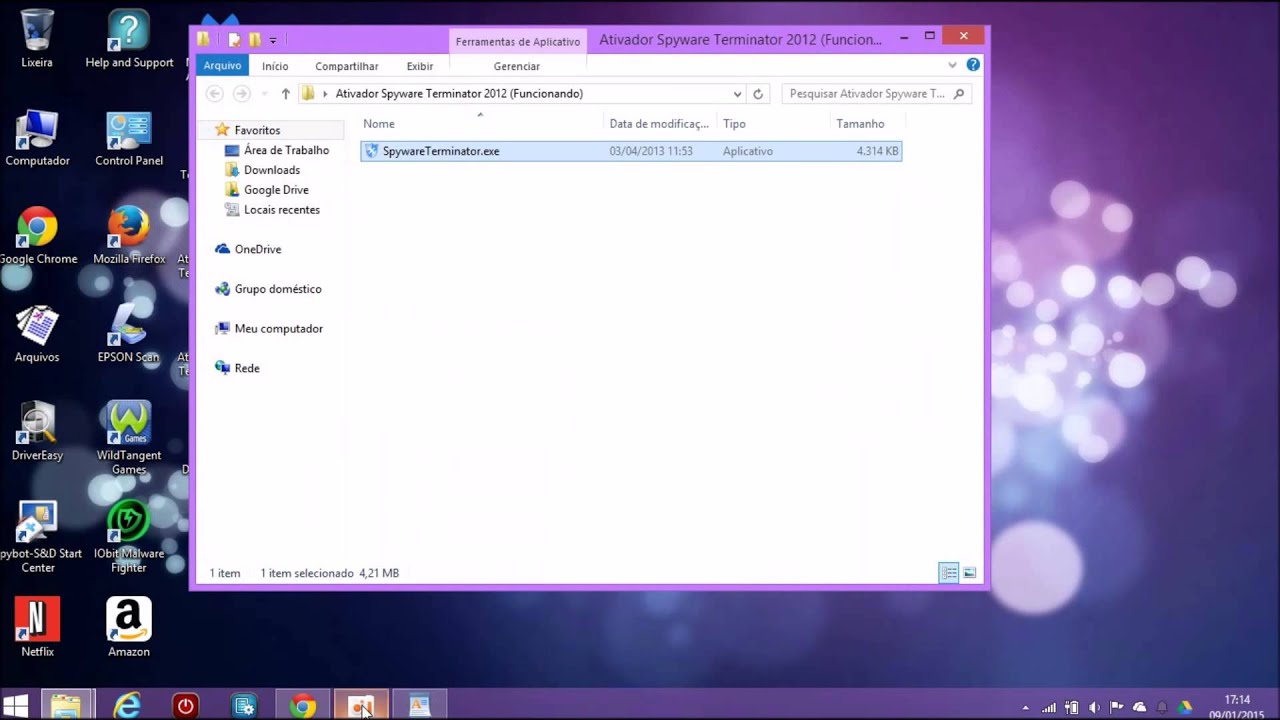Select Rede in the sidebar
This screenshot has height=720, width=1280.
237,368
